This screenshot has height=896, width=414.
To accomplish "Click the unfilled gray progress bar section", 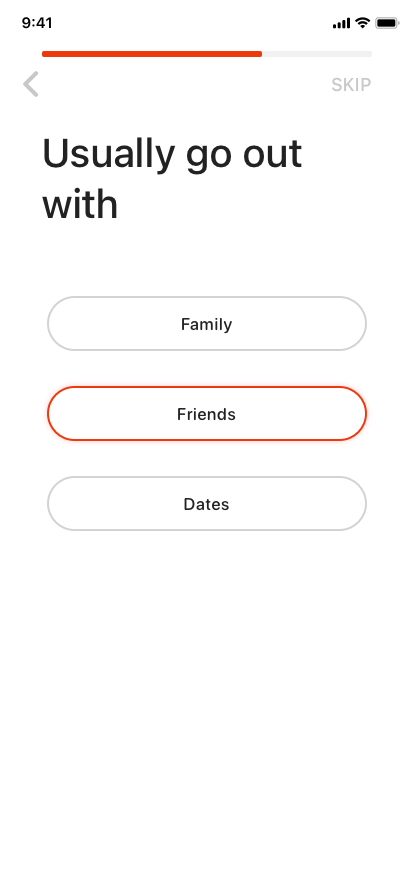I will click(317, 54).
